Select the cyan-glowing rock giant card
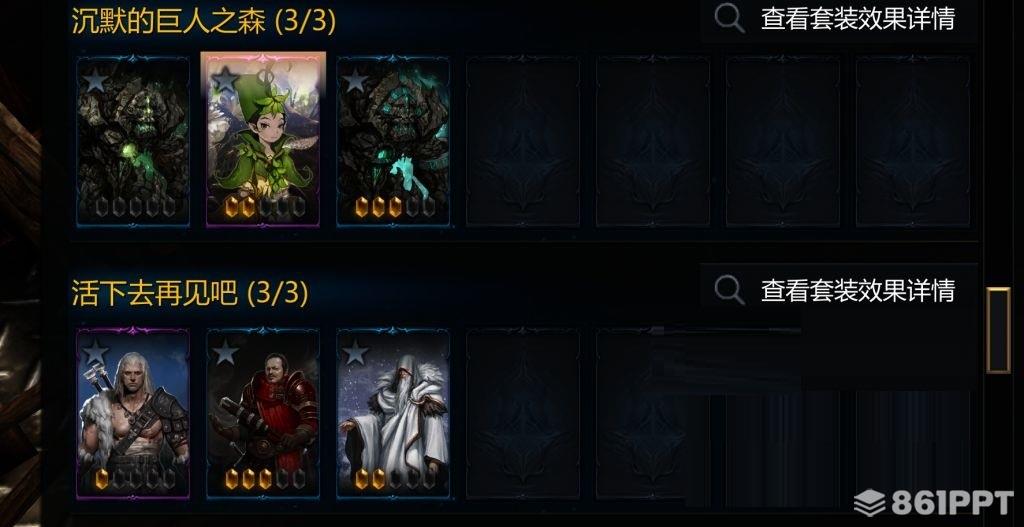The image size is (1024, 527). 393,141
